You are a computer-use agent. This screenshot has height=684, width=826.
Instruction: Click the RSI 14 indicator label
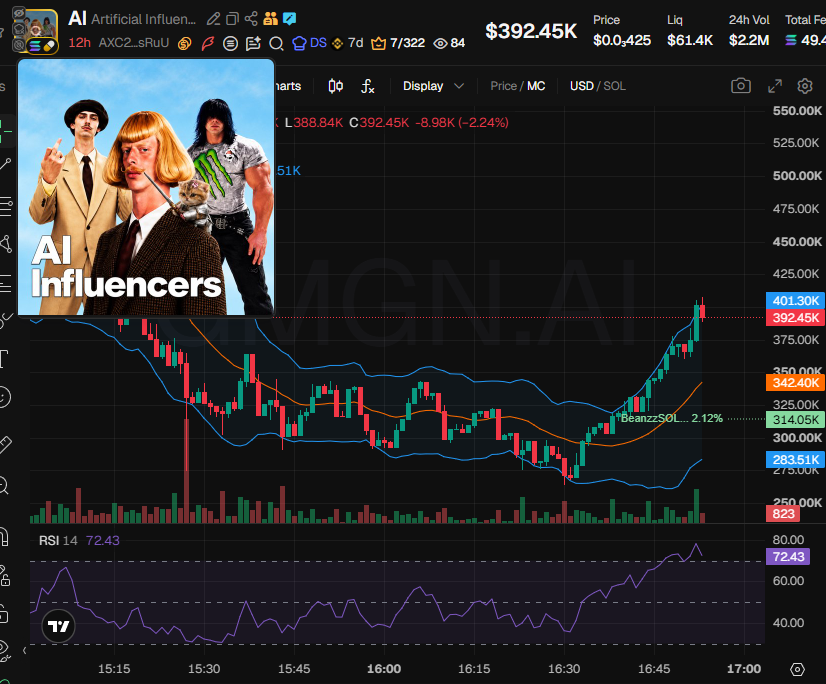(x=58, y=541)
